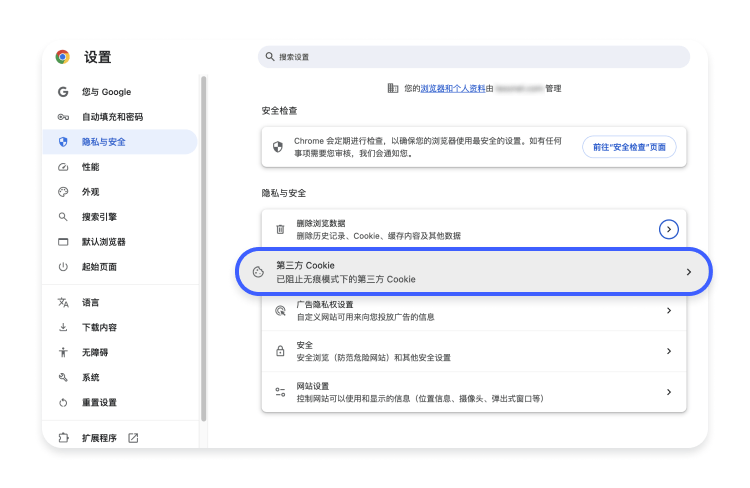750x488 pixels.
Task: Click the 设置 page title
Action: click(98, 57)
